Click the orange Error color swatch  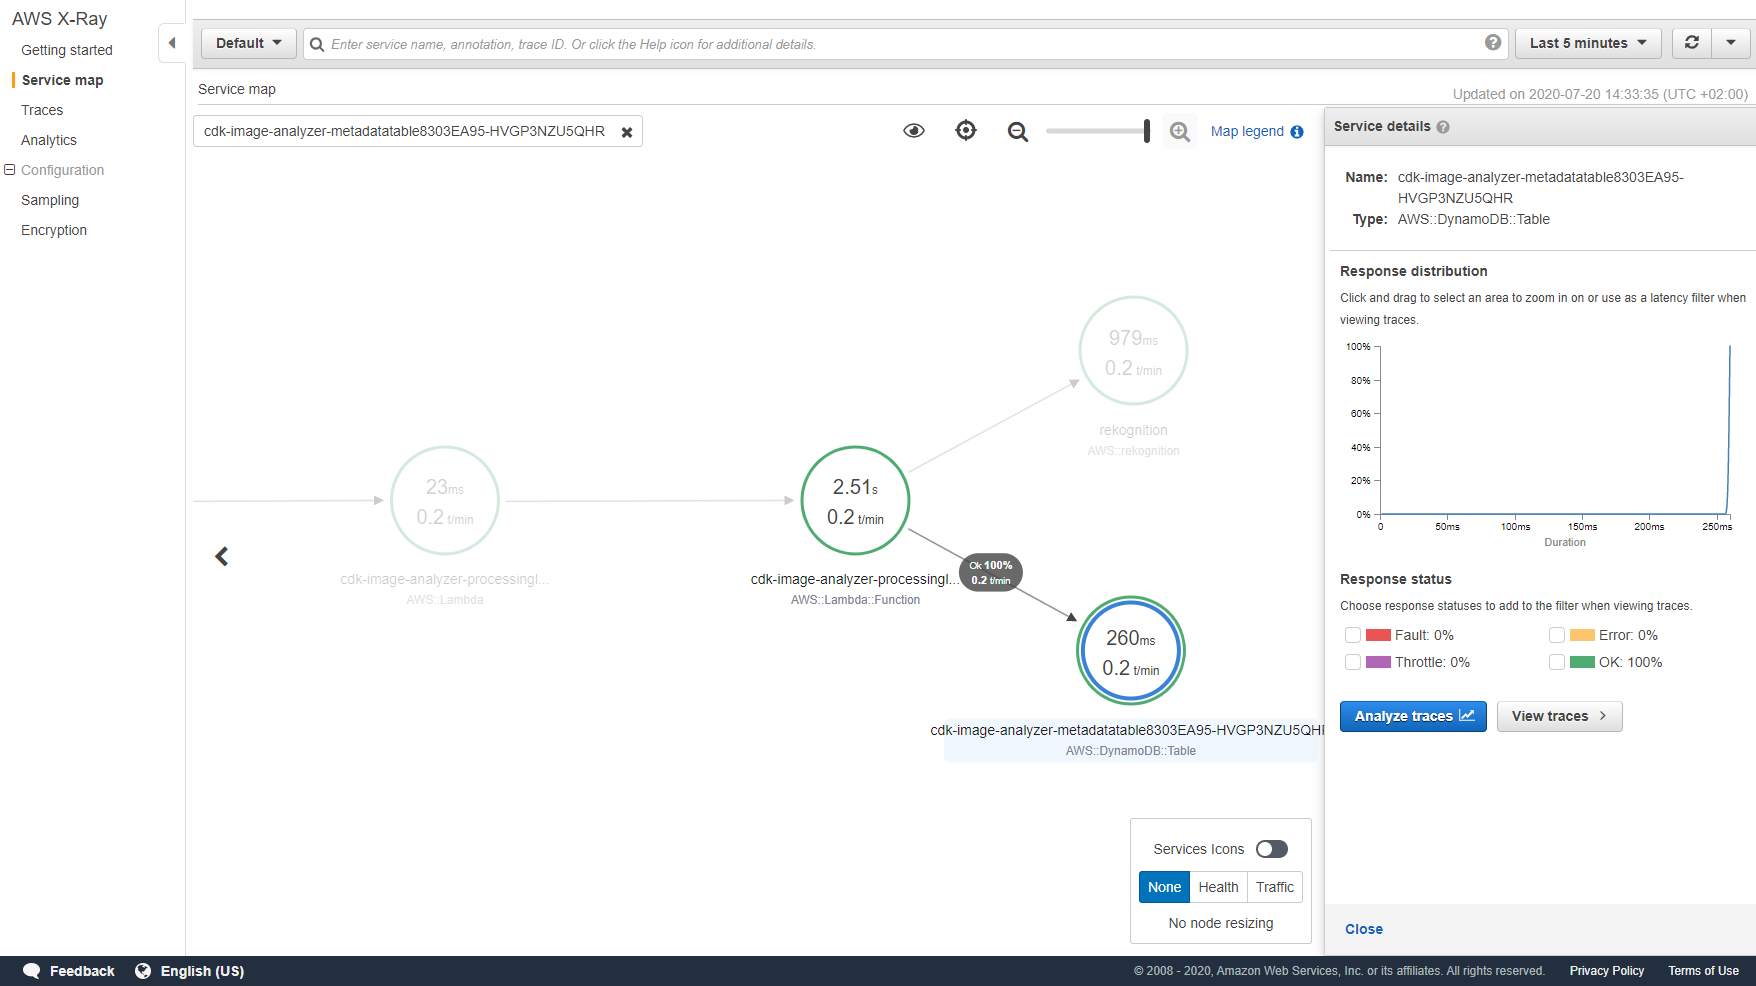tap(1582, 635)
